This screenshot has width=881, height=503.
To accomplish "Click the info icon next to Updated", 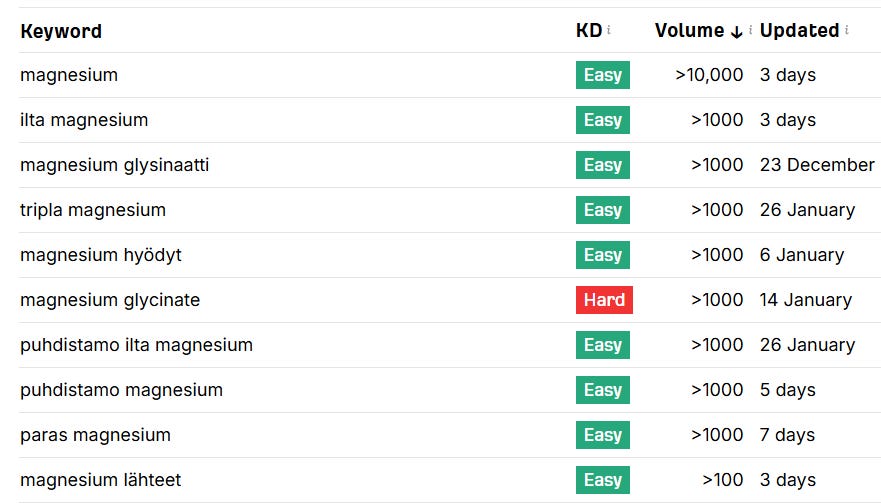I will coord(847,30).
